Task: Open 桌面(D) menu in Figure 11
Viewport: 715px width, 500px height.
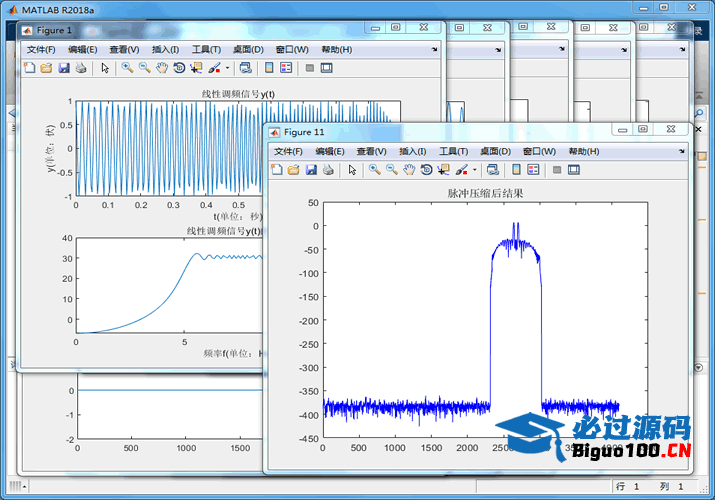Action: 495,151
